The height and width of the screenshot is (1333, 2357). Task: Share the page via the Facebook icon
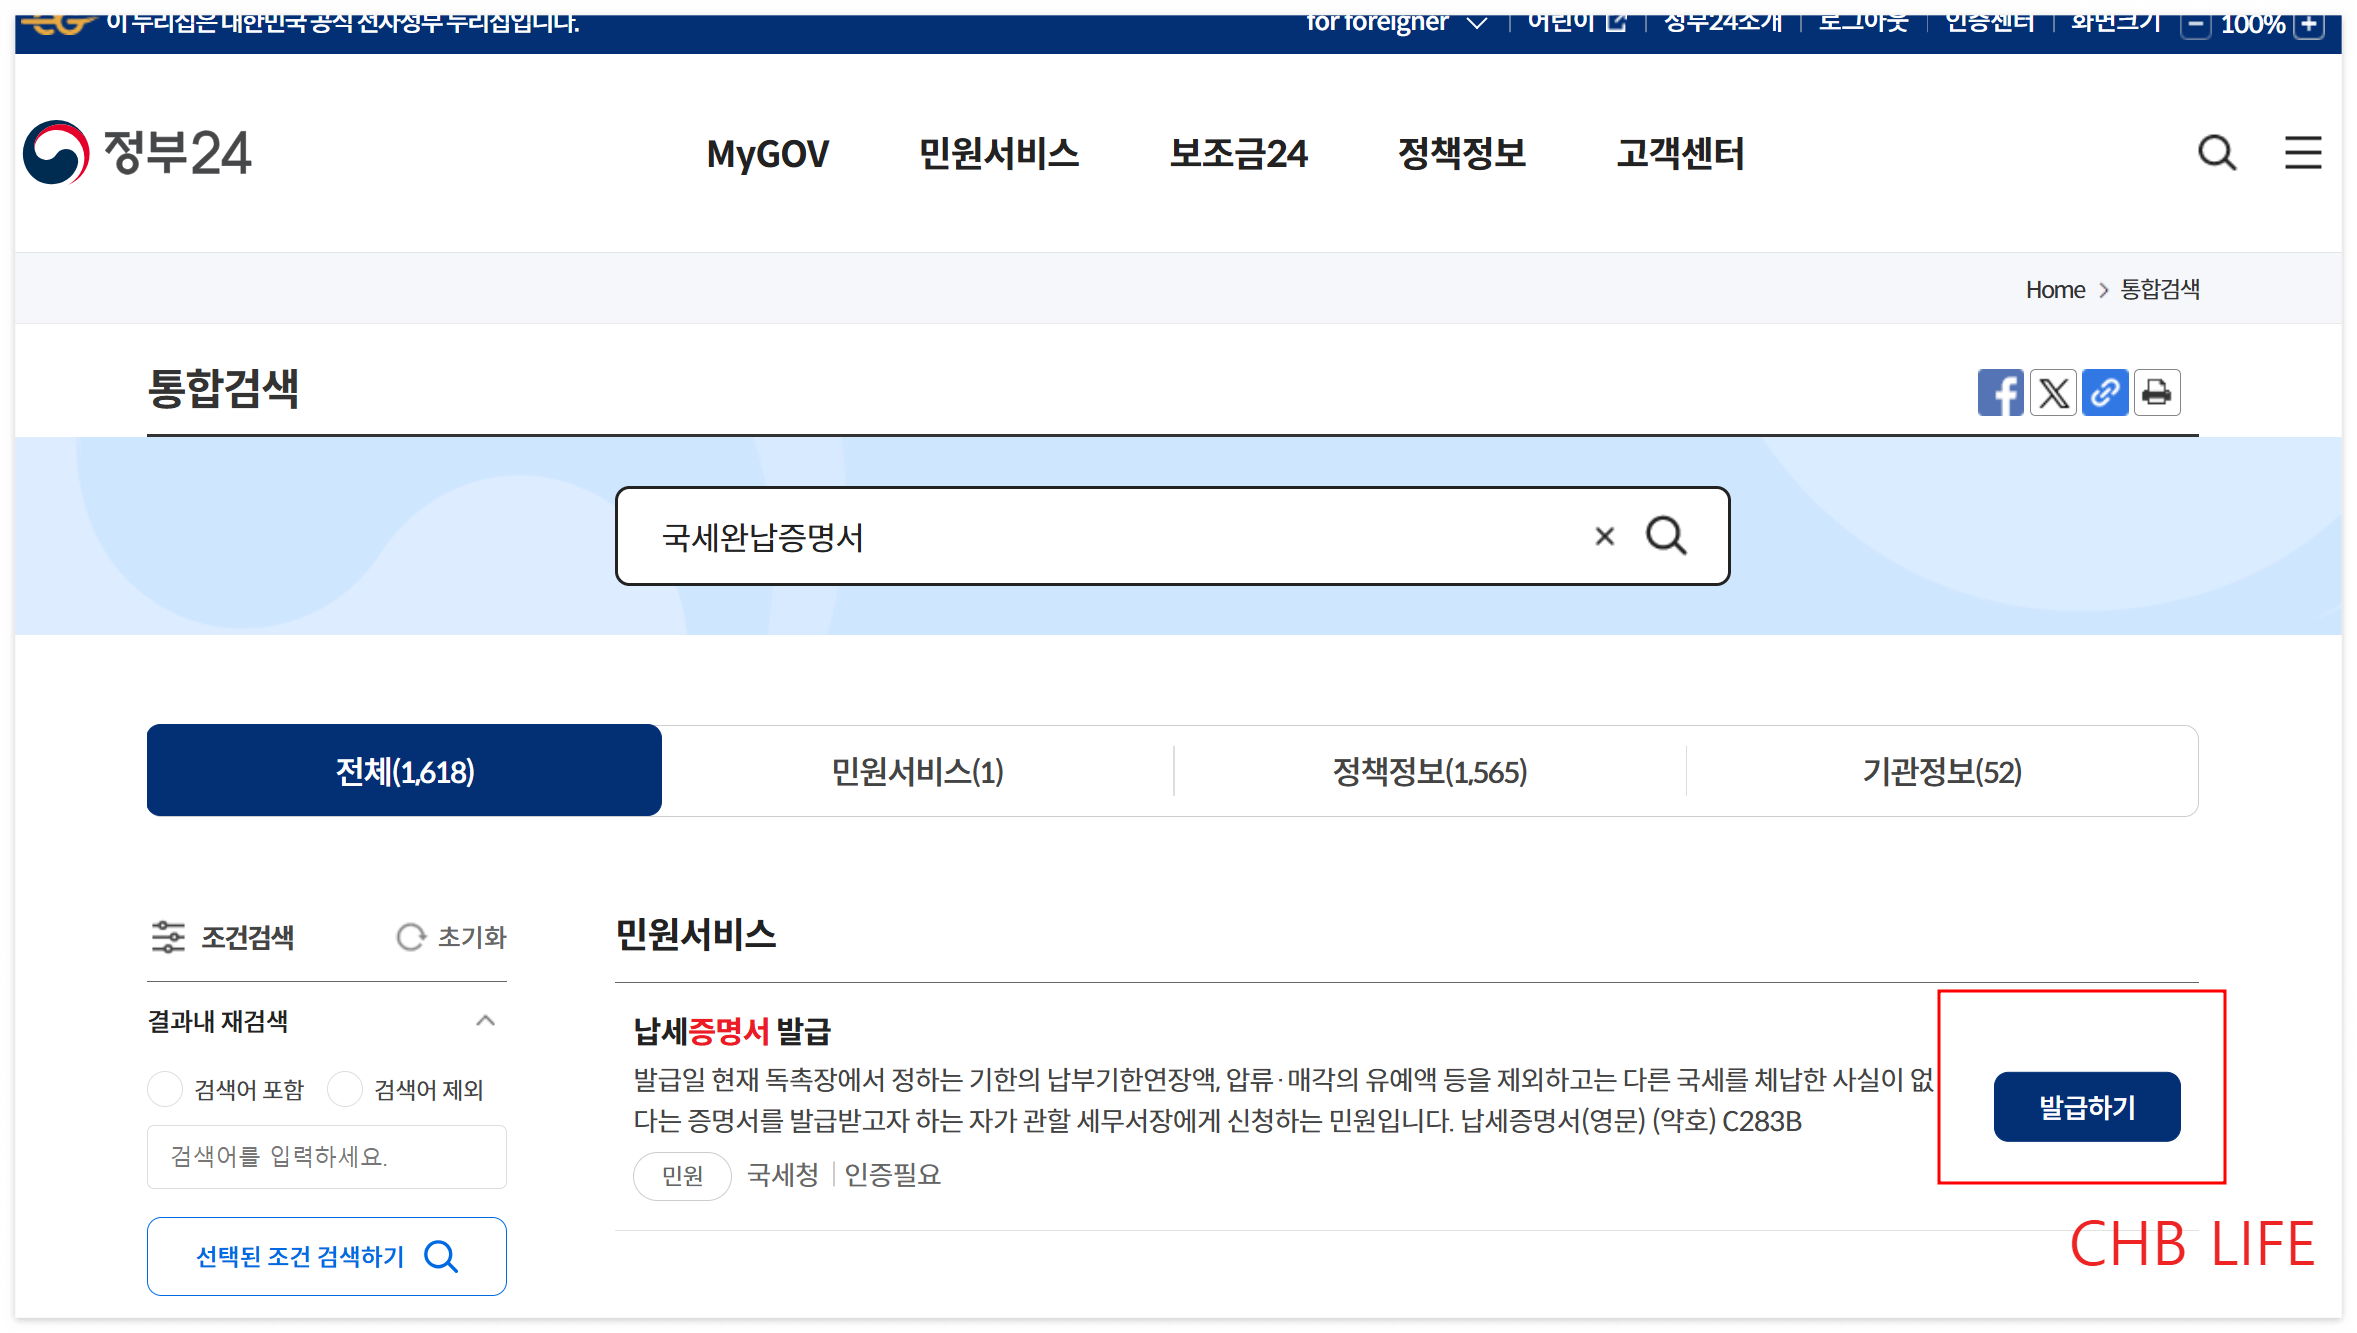[x=2001, y=392]
